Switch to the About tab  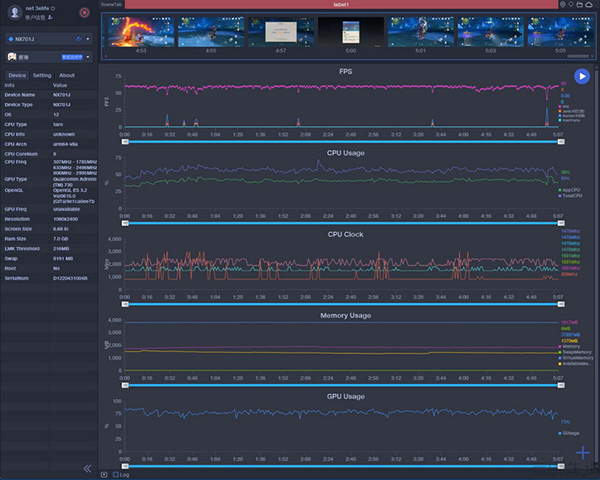pos(66,75)
